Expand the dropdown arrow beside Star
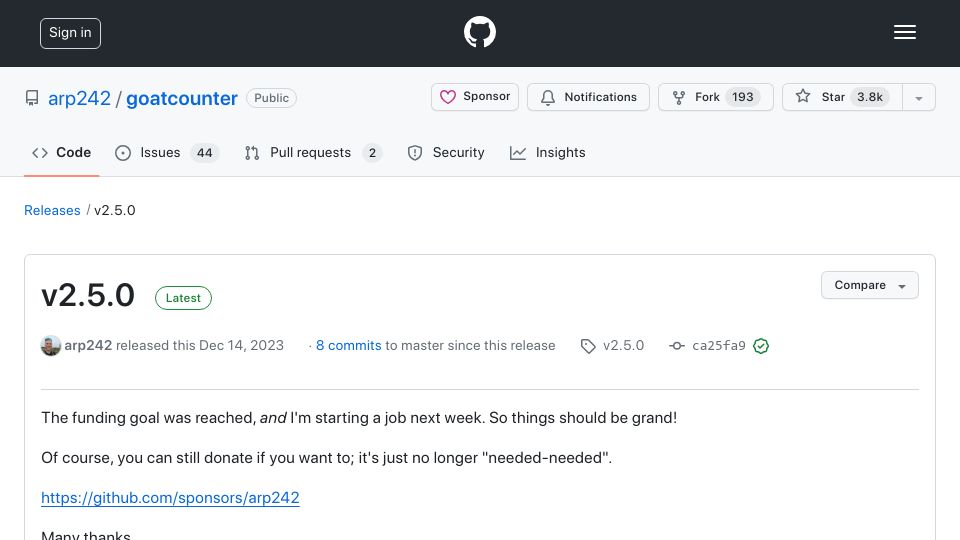Image resolution: width=960 pixels, height=540 pixels. [918, 98]
